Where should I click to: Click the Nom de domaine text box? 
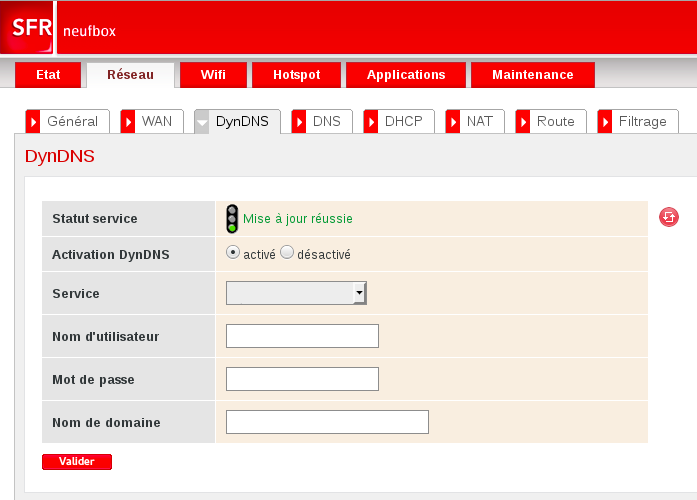click(x=327, y=422)
